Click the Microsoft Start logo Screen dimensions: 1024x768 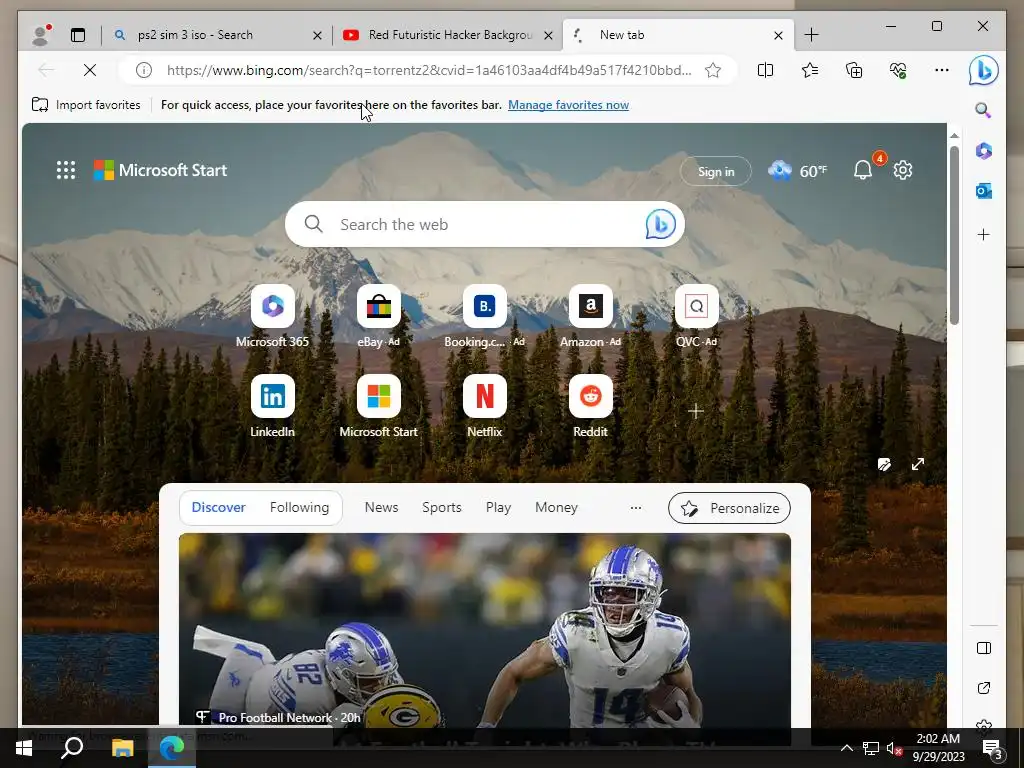[x=161, y=170]
